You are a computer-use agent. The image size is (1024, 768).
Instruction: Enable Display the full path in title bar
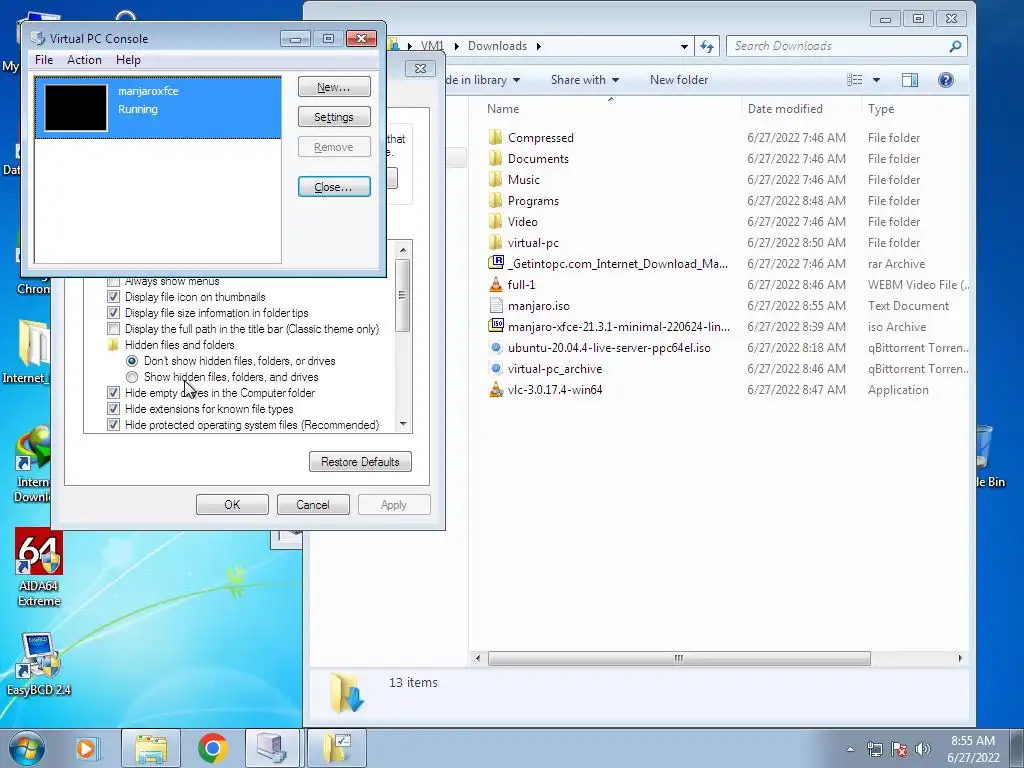pos(113,328)
